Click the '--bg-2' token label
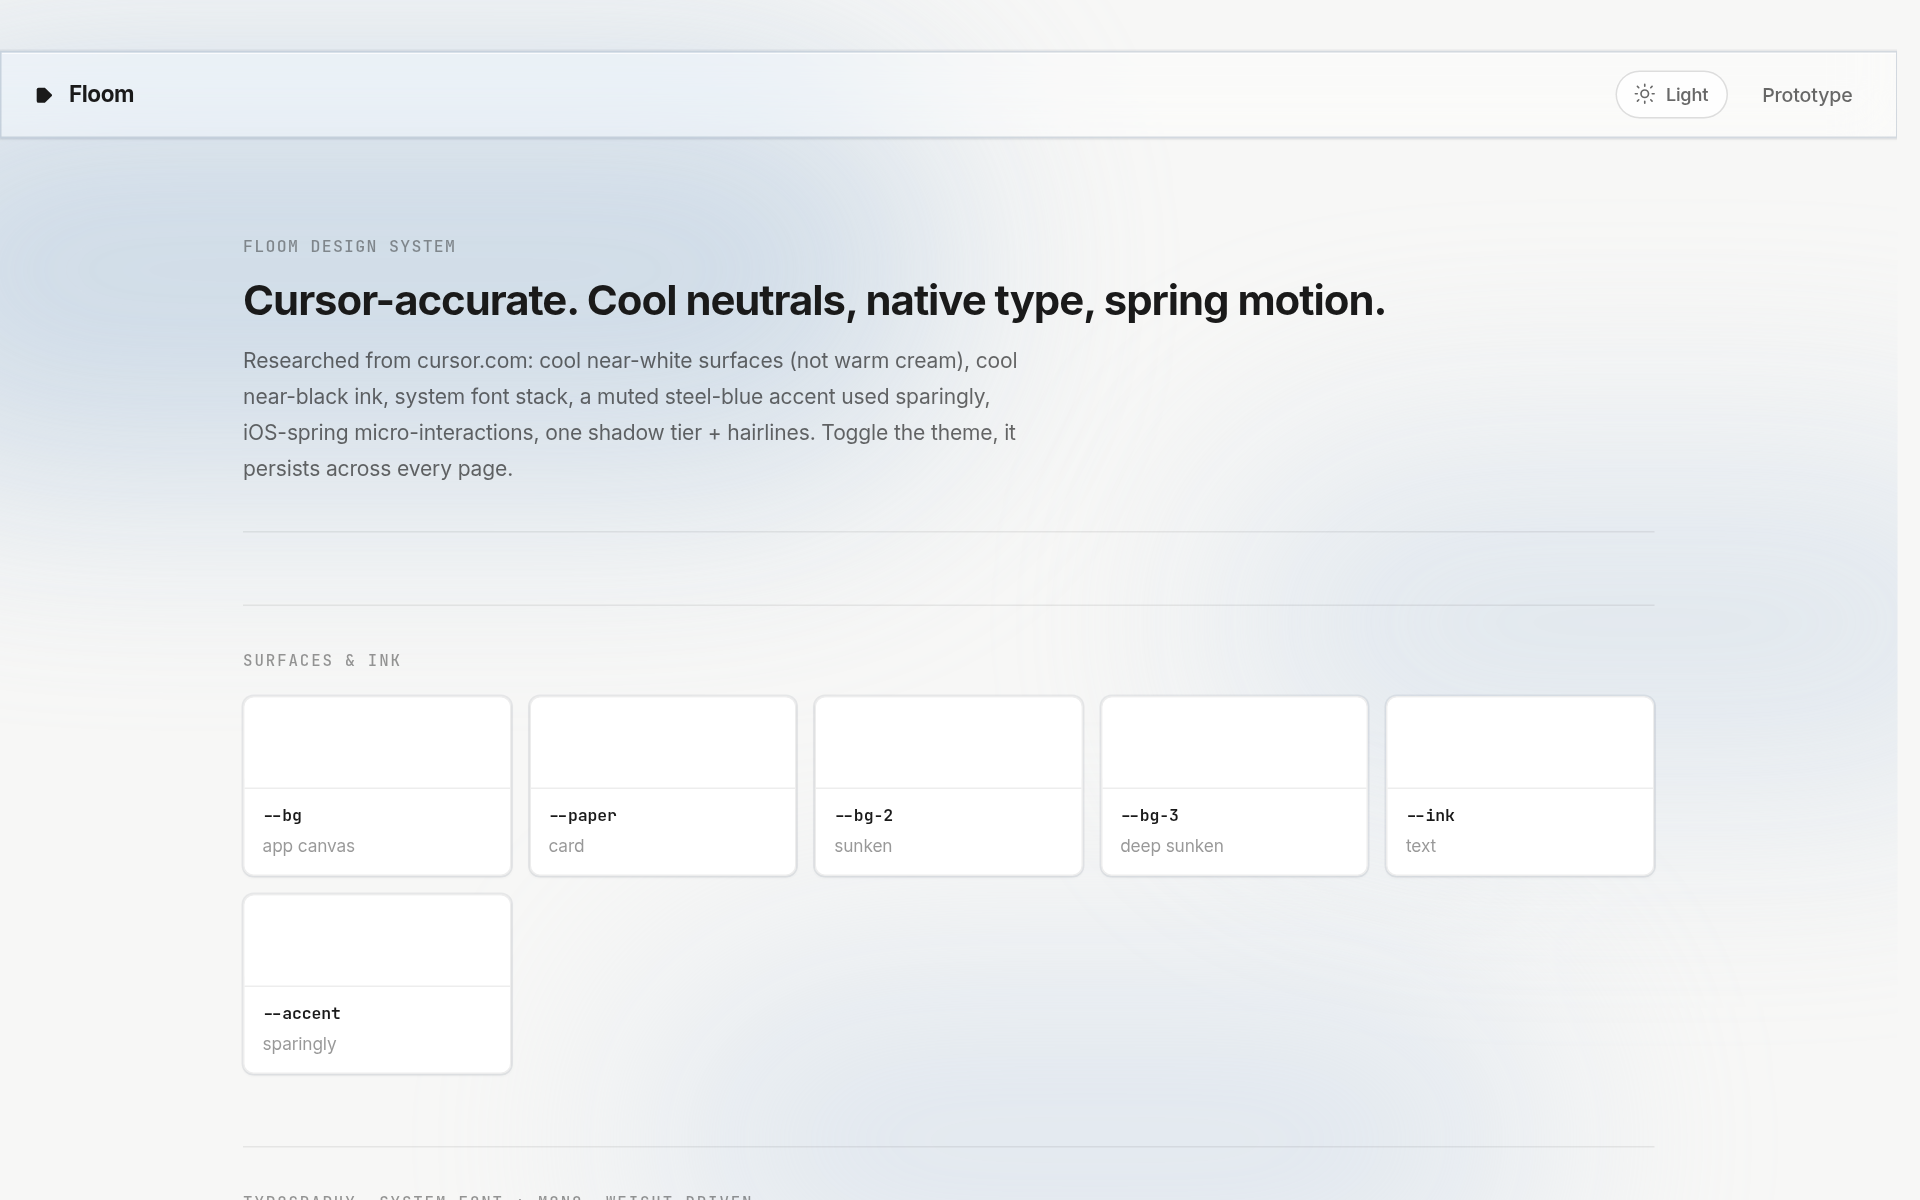 pyautogui.click(x=864, y=815)
